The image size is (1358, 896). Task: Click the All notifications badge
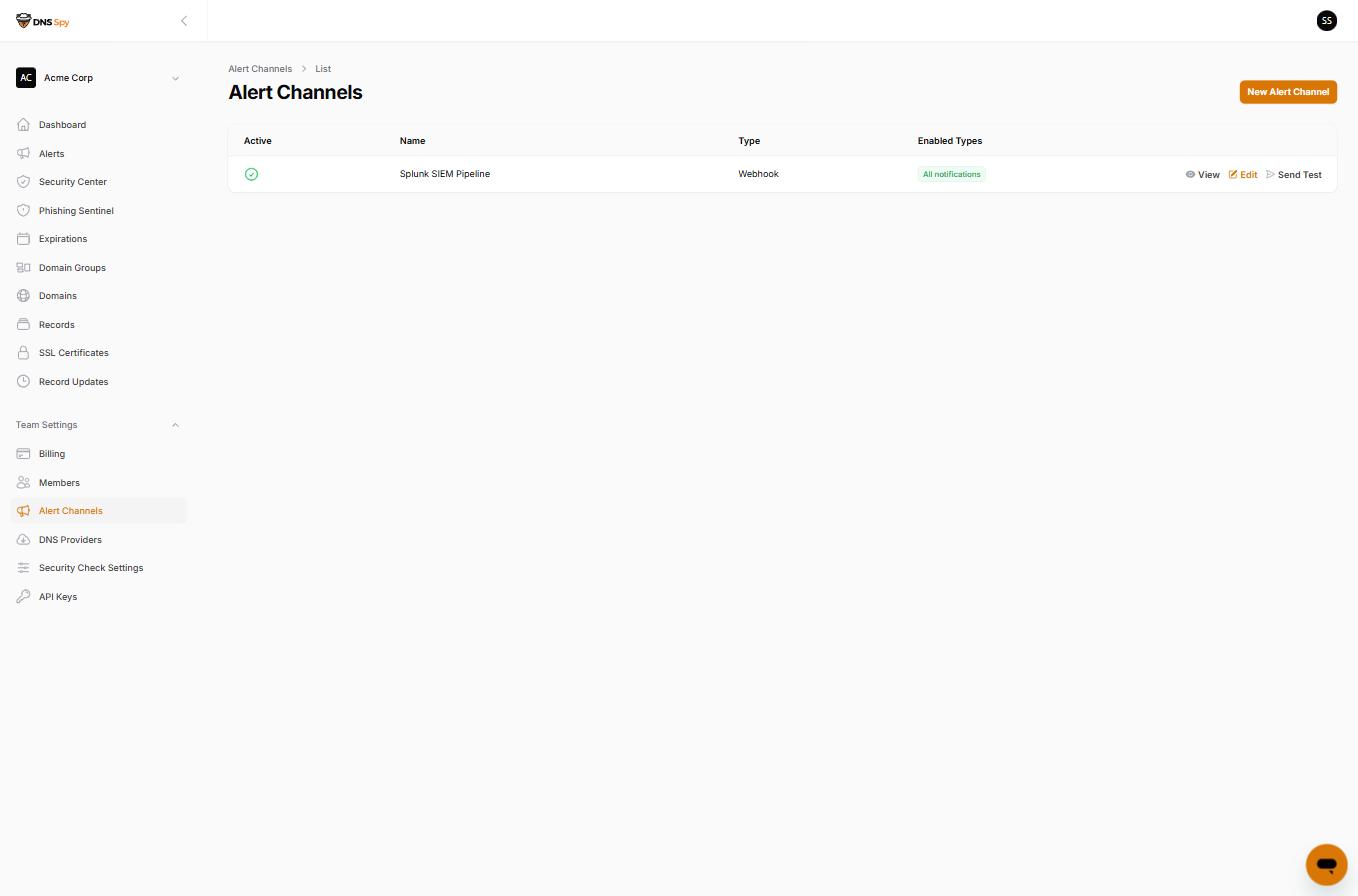pos(951,174)
